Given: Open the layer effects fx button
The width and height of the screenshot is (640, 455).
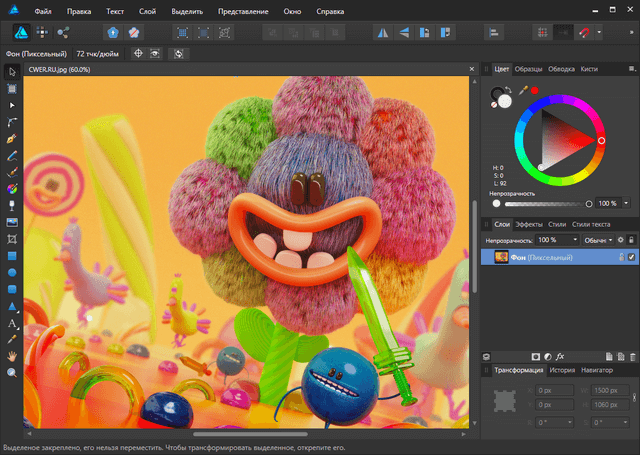Looking at the screenshot, I should (x=561, y=355).
